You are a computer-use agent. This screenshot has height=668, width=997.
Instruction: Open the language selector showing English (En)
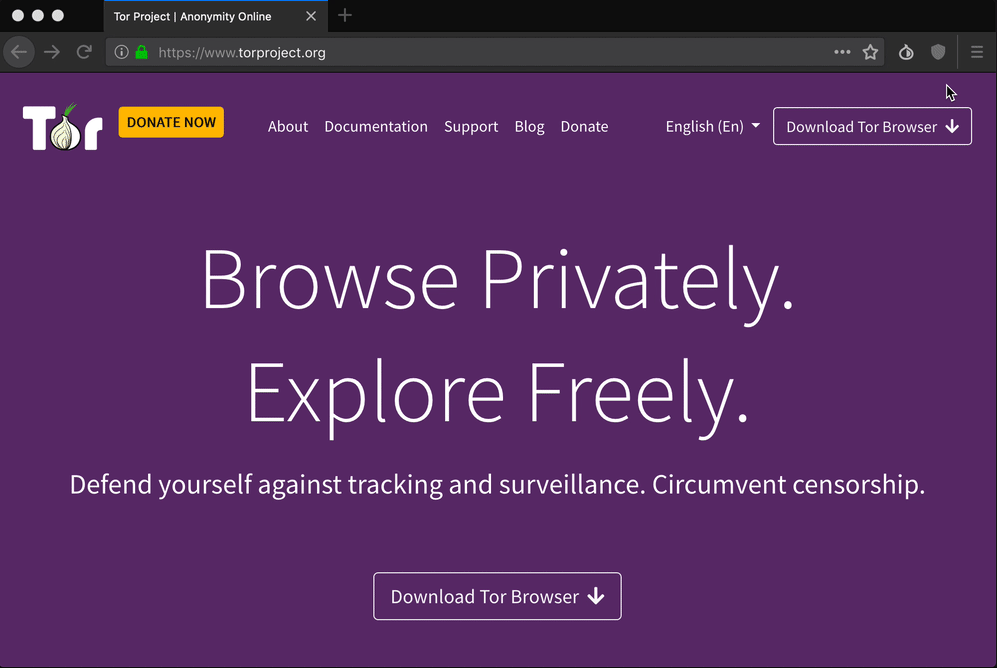(711, 126)
